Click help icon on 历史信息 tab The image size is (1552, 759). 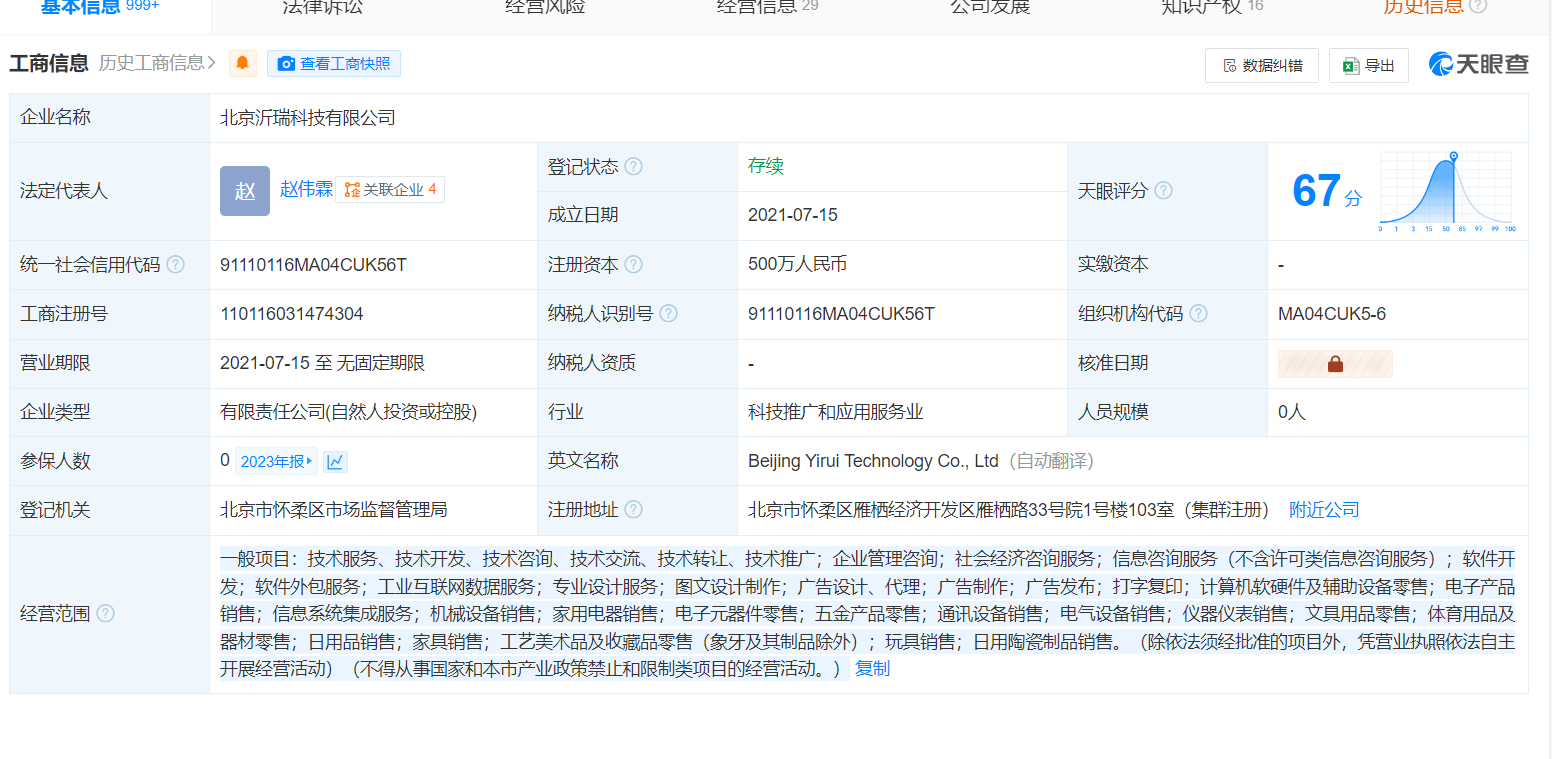coord(1478,6)
